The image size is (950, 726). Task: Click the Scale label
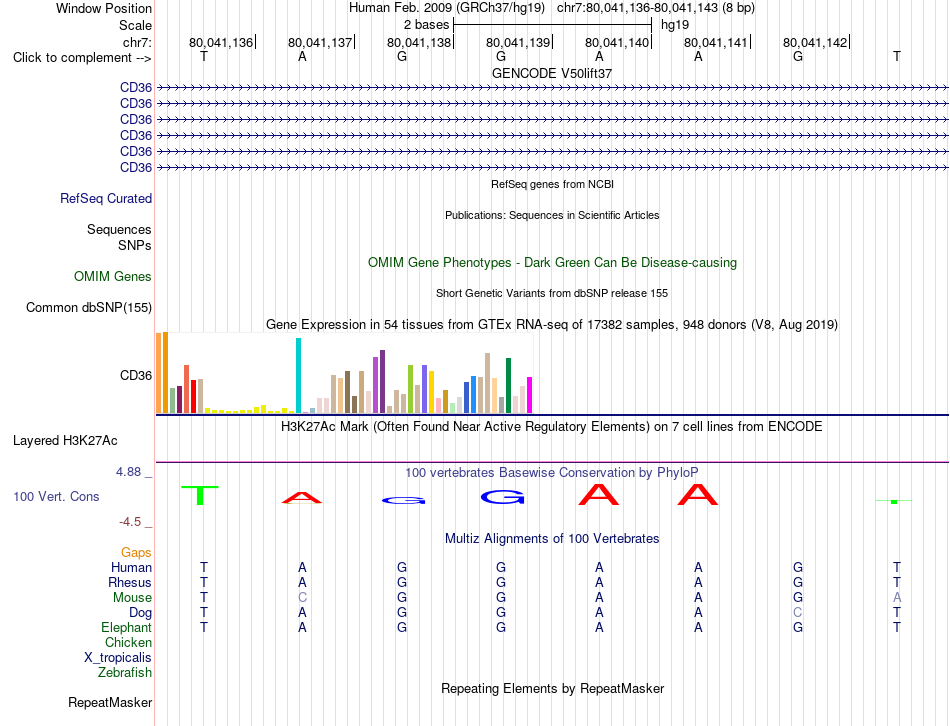click(135, 25)
